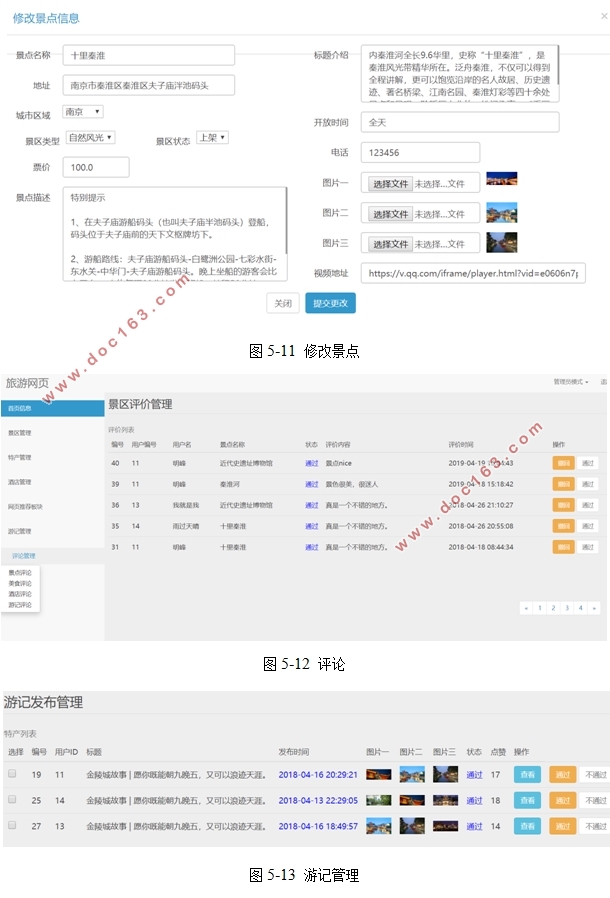Choose a file for 图片一
Image resolution: width=610 pixels, height=898 pixels.
click(x=390, y=184)
